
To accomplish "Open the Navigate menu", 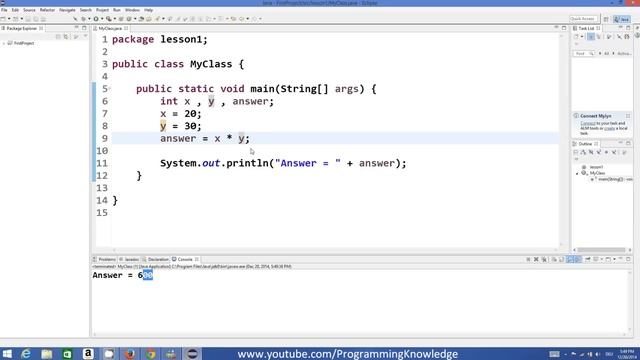I will point(67,10).
